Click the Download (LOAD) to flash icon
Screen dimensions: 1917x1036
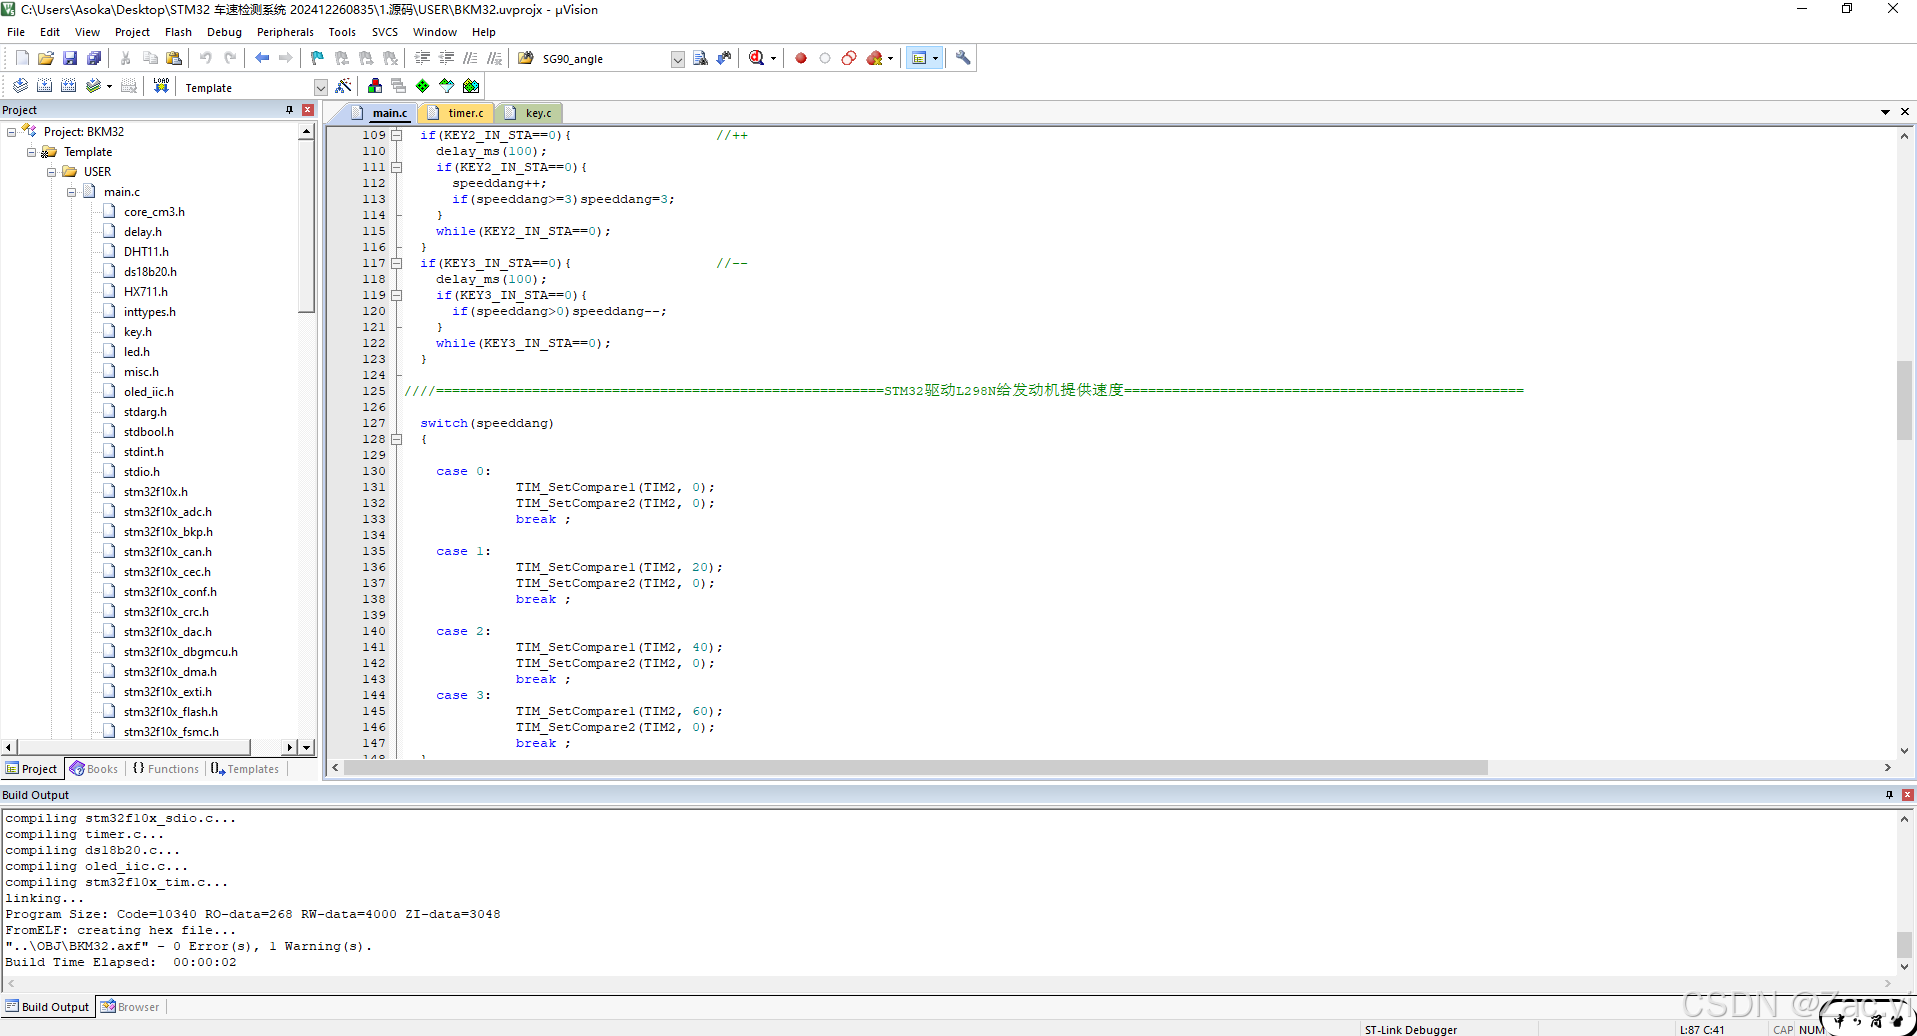(161, 86)
